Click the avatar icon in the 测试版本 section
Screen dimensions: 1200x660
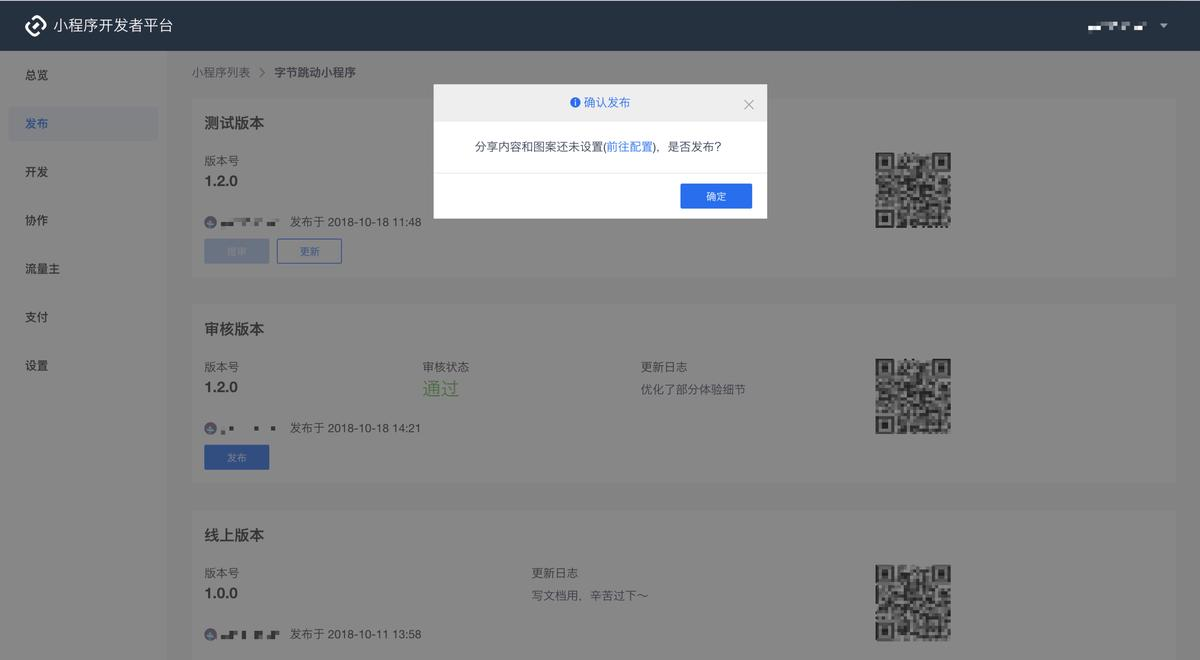(x=210, y=221)
